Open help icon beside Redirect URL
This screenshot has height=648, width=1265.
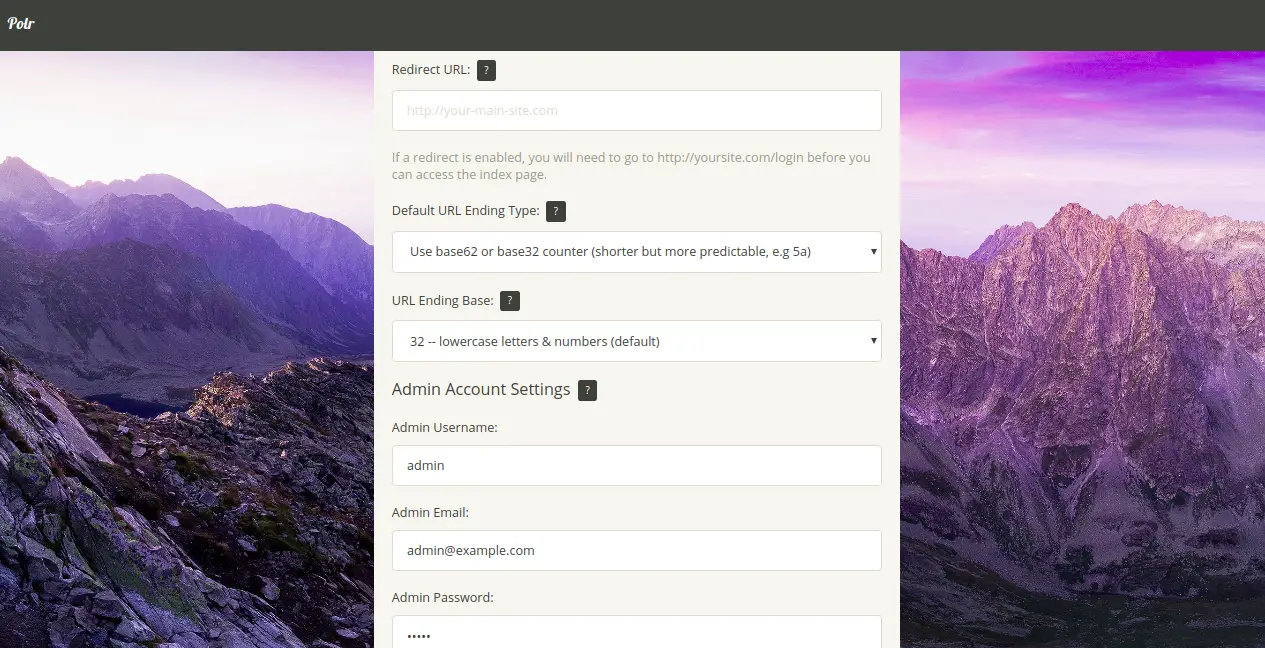click(486, 70)
